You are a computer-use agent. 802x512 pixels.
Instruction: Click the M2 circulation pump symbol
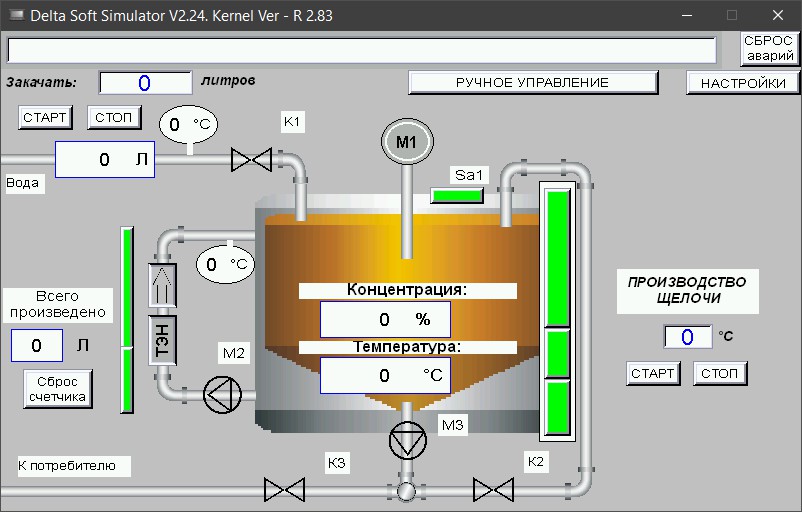(x=222, y=394)
